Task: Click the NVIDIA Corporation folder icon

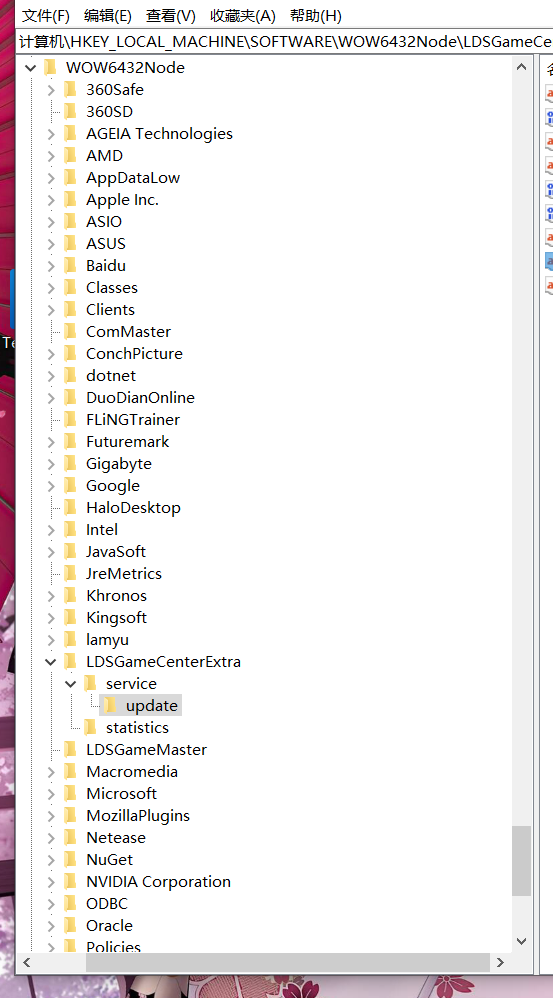Action: click(71, 882)
